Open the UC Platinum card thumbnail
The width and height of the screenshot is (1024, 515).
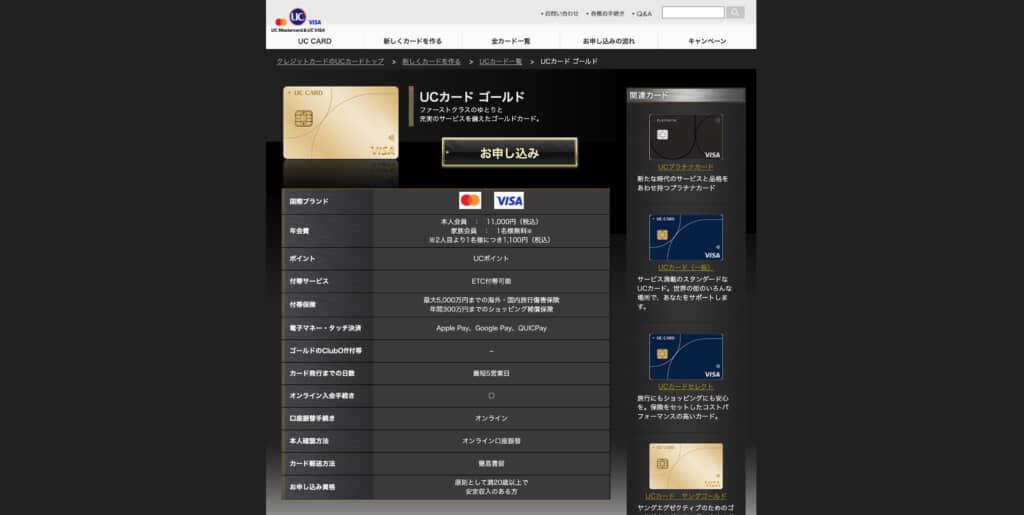tap(685, 137)
